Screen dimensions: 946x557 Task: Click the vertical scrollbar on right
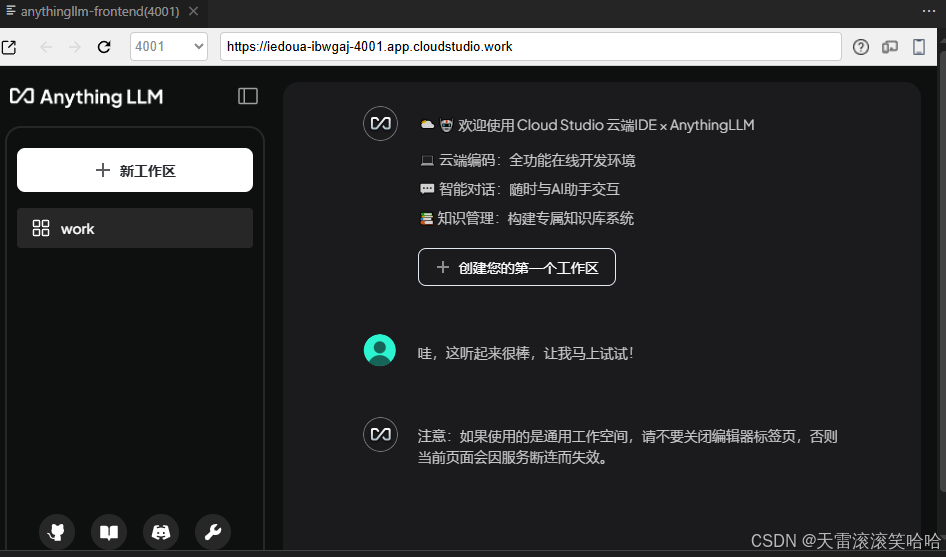(x=942, y=272)
